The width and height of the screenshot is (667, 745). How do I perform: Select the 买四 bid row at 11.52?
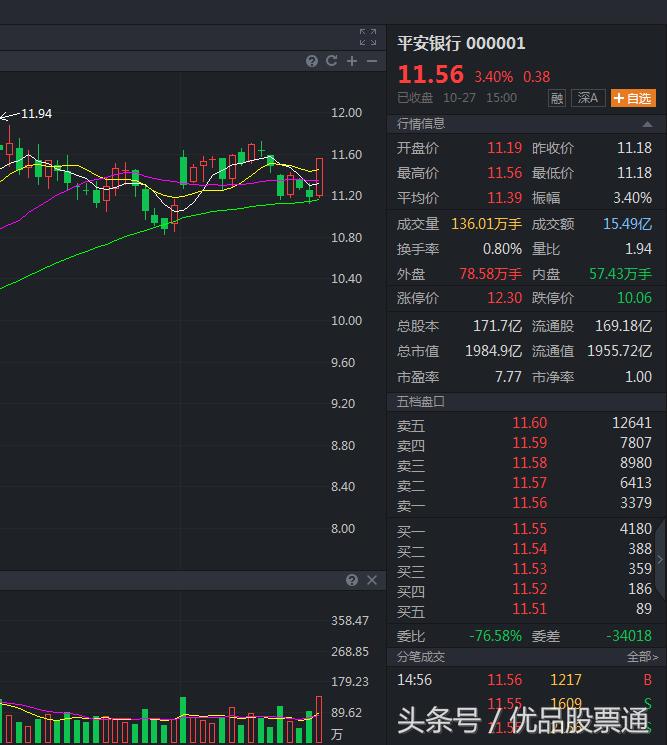click(524, 589)
